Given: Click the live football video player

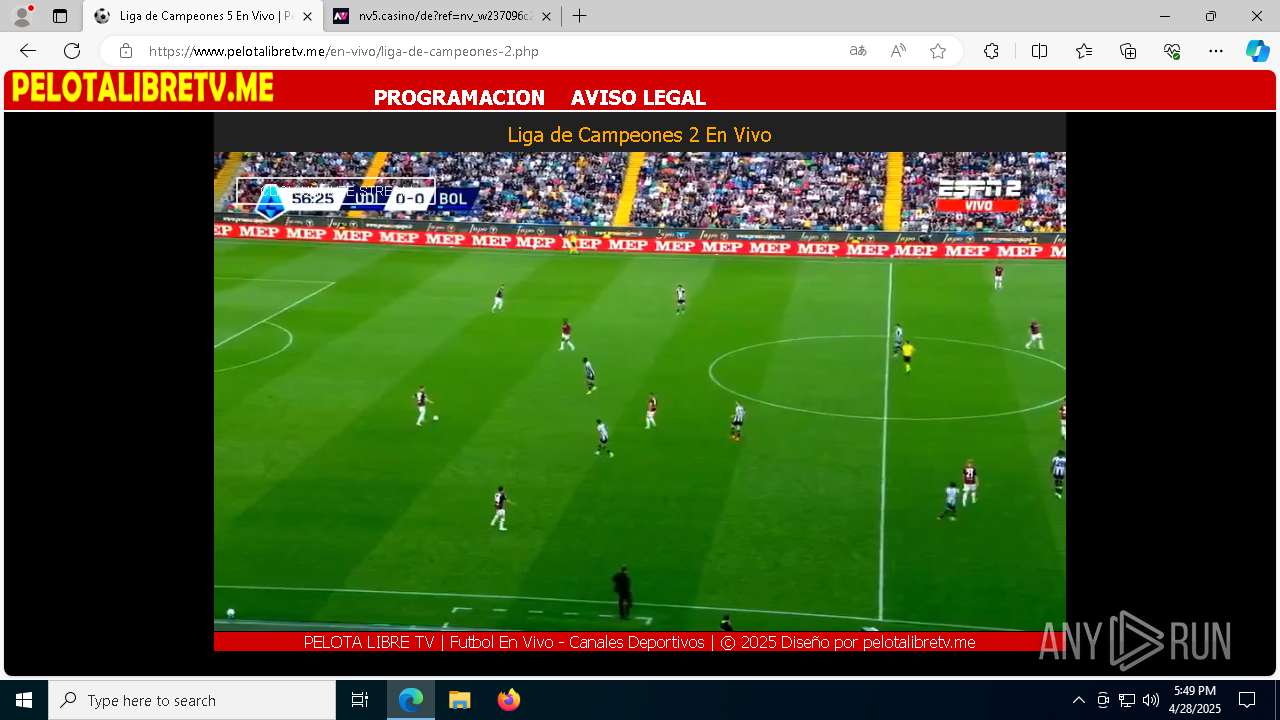Looking at the screenshot, I should pyautogui.click(x=639, y=391).
